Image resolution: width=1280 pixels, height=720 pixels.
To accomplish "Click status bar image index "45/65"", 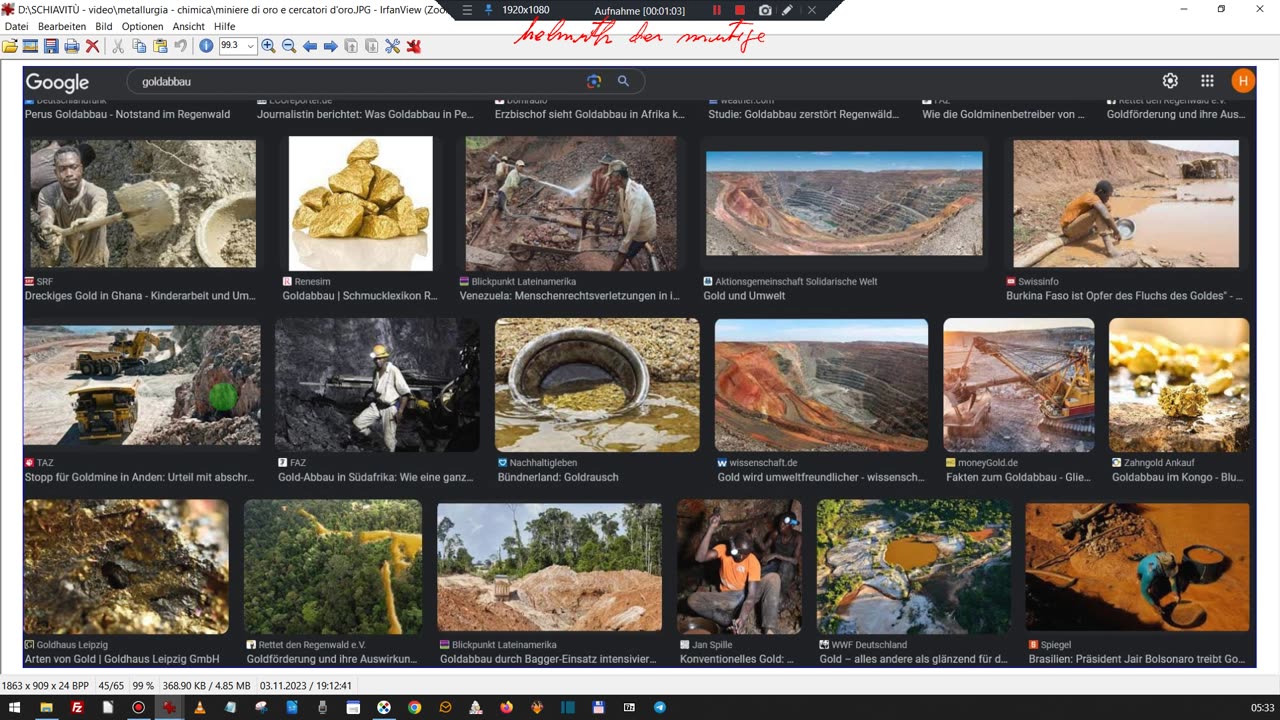I will pyautogui.click(x=111, y=685).
